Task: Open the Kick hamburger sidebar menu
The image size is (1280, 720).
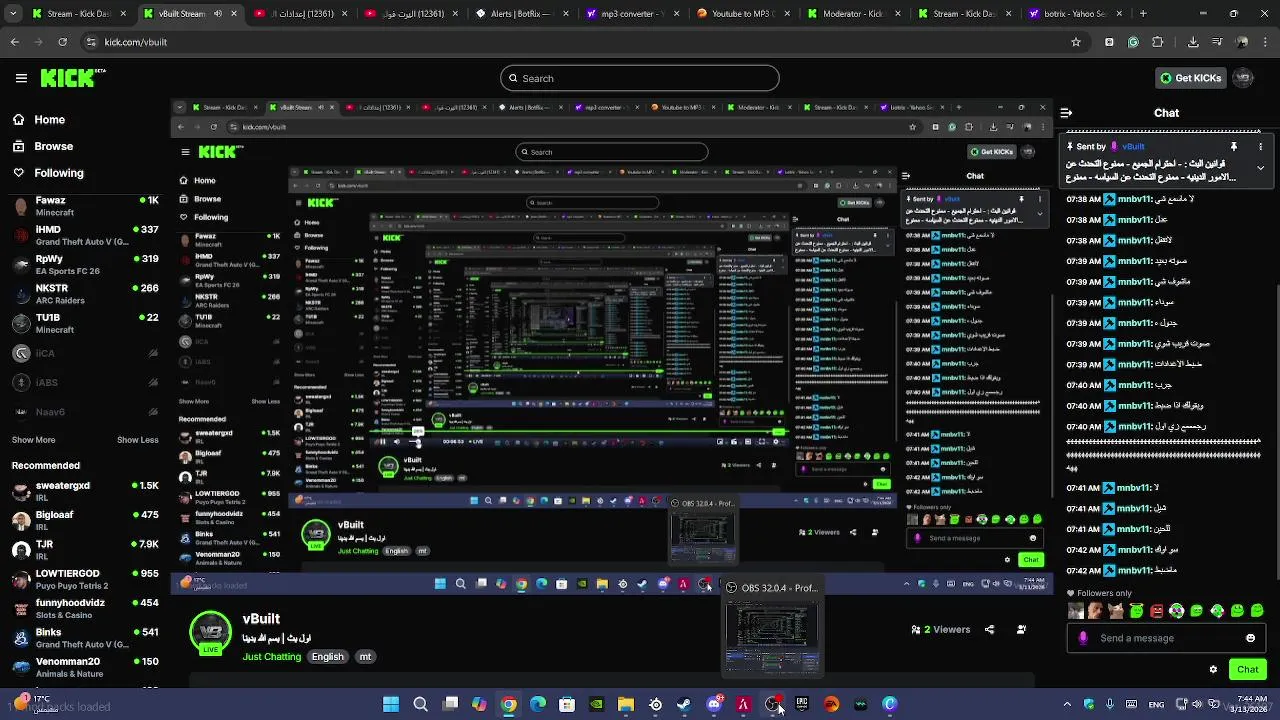Action: (x=21, y=78)
